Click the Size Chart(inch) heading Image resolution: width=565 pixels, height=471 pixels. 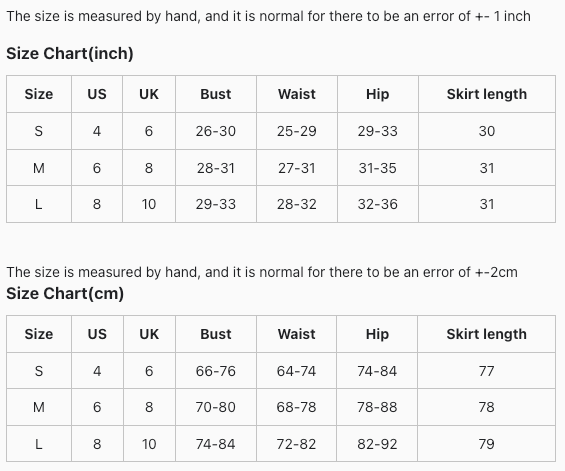tap(70, 53)
